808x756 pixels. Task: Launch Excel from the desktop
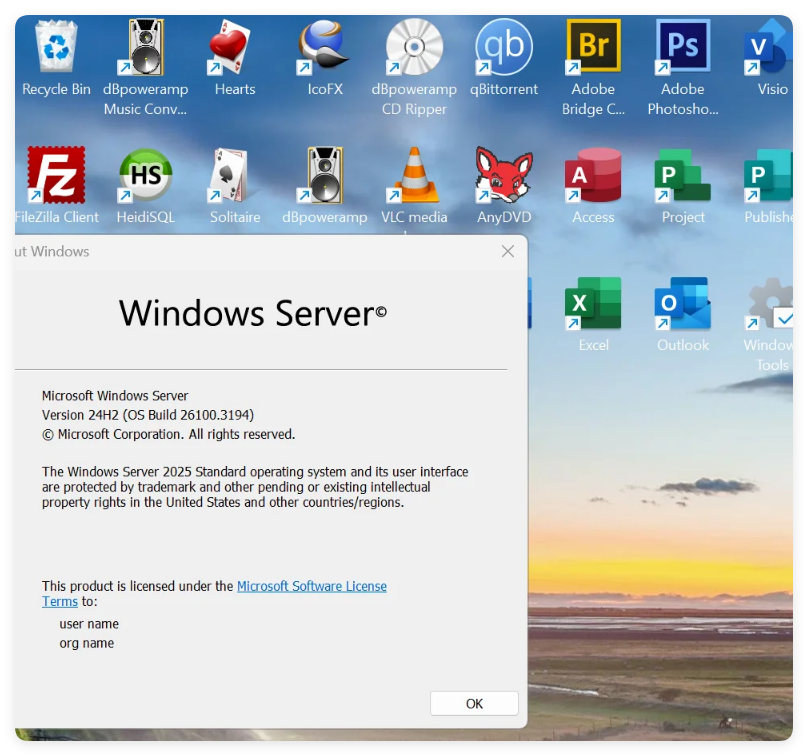click(x=593, y=304)
